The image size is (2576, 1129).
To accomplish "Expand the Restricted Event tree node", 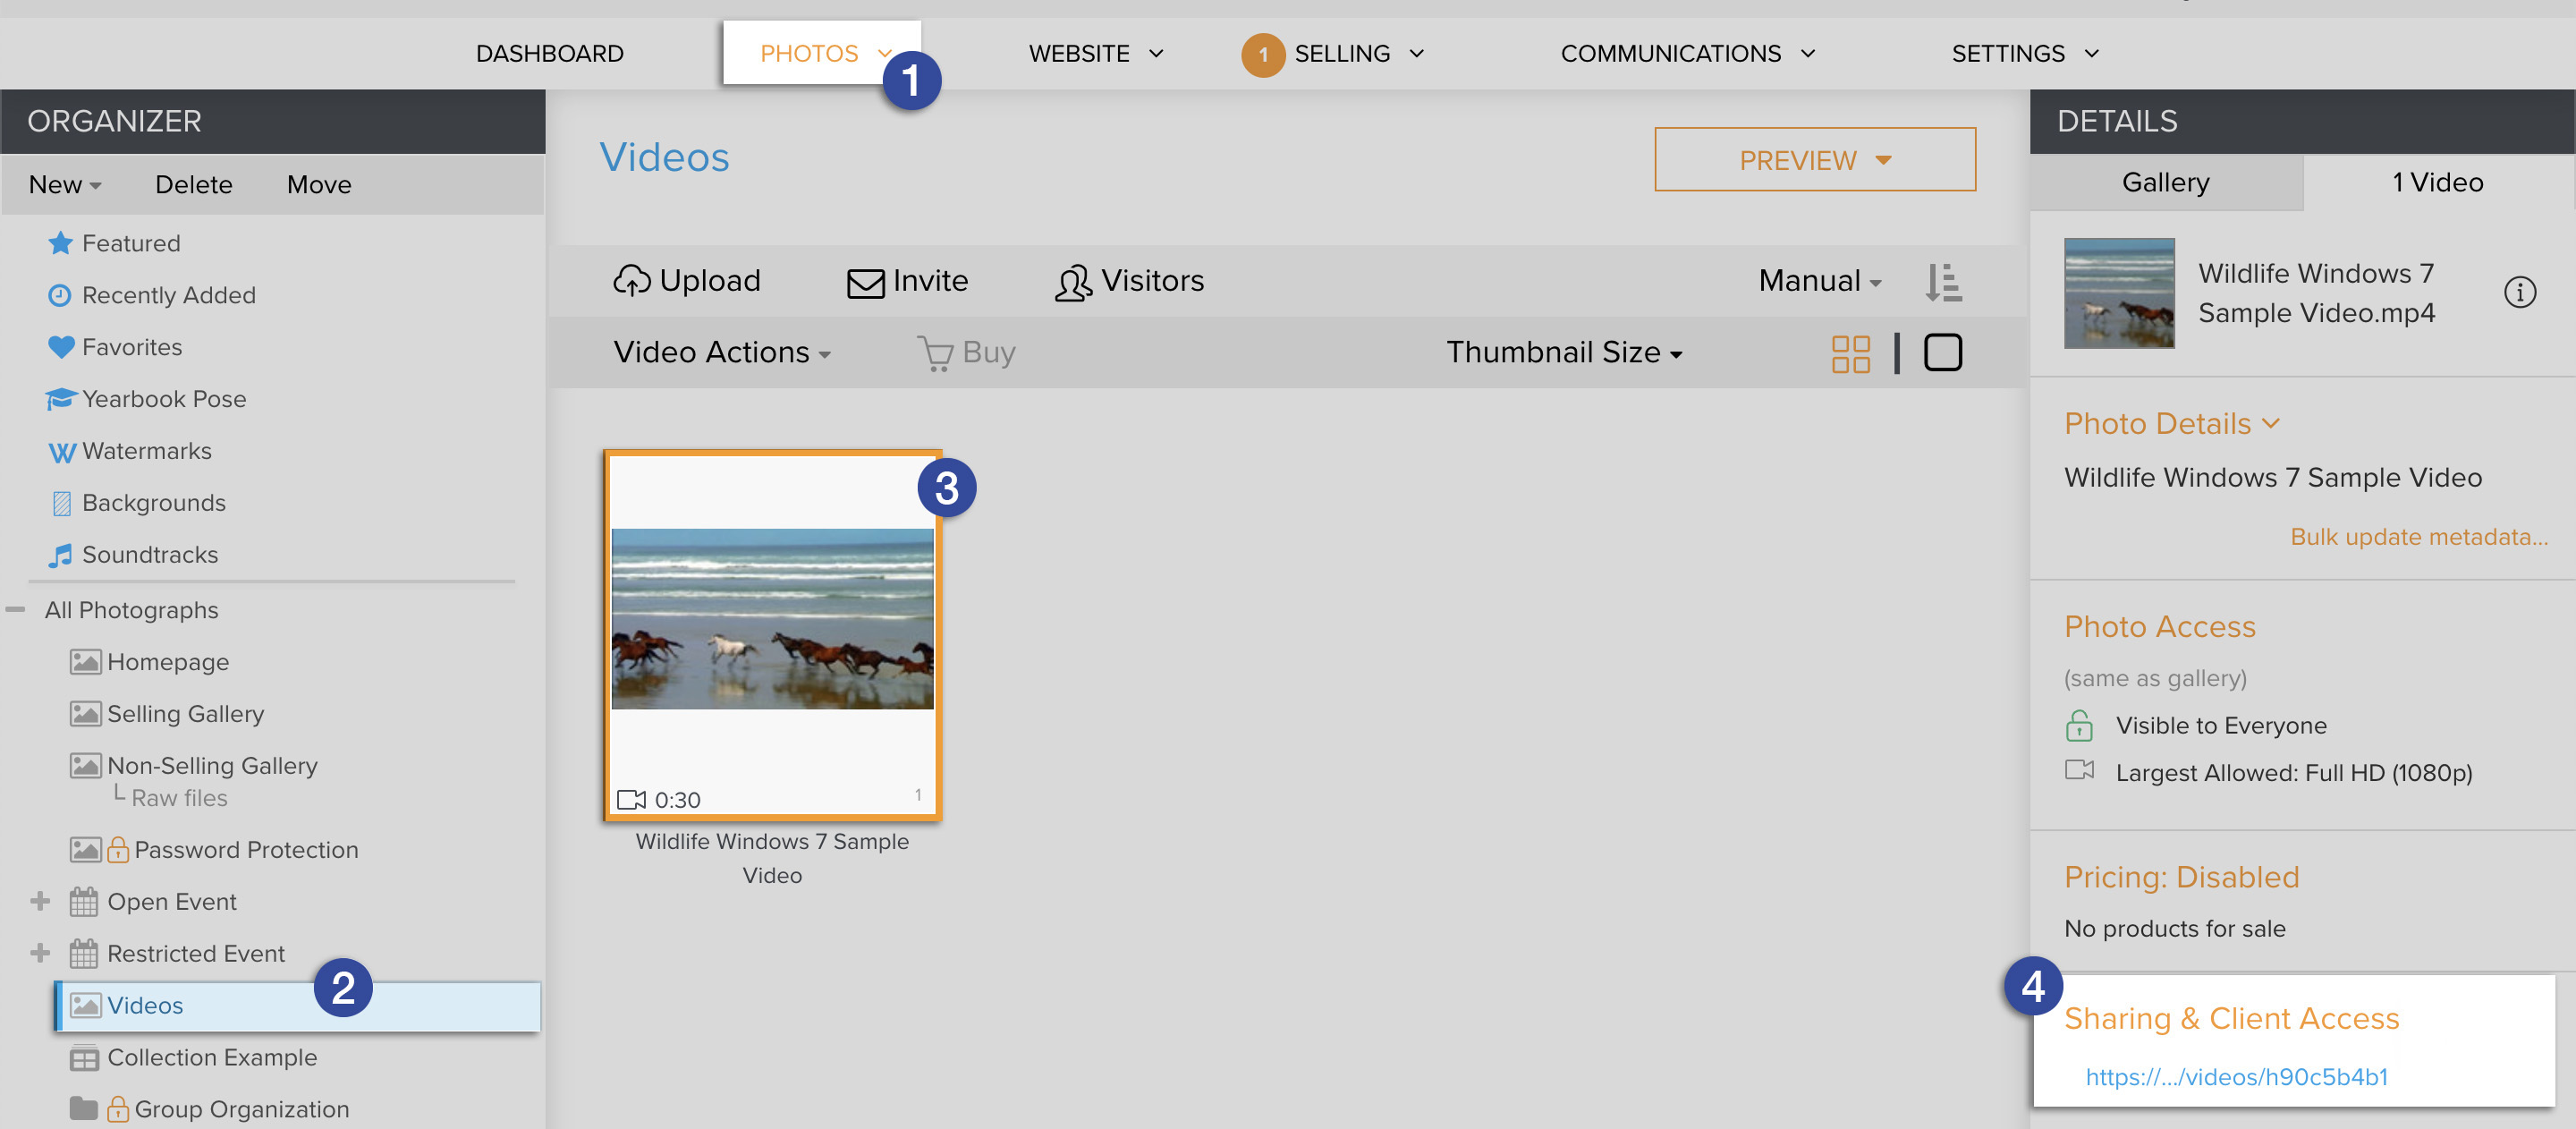I will click(40, 953).
